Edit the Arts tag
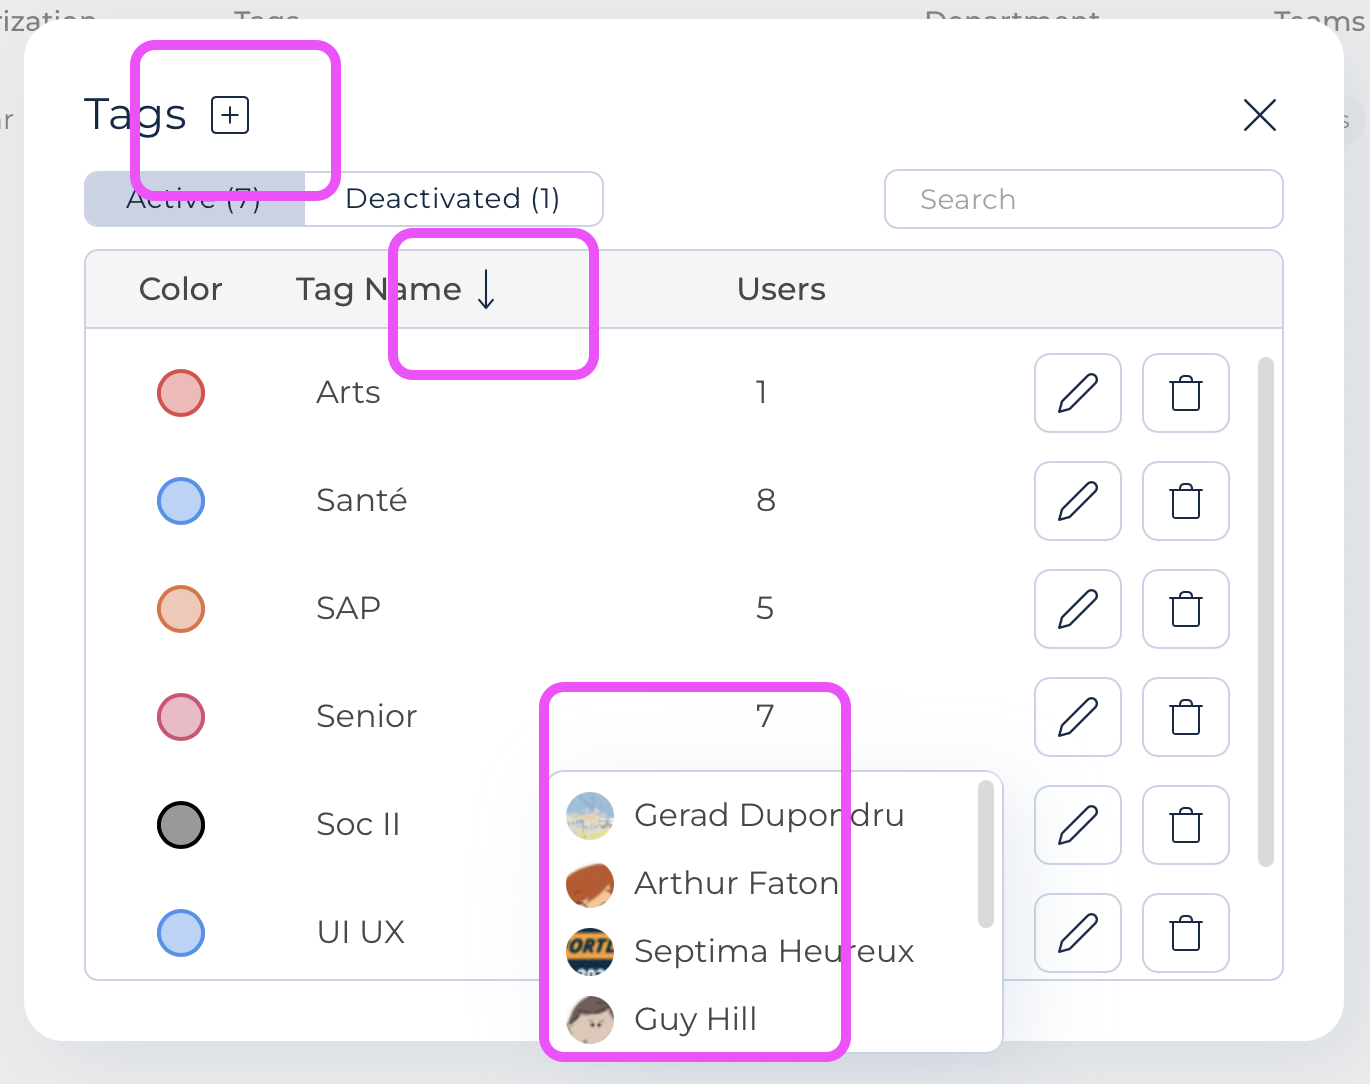Screen dimensions: 1370x1084 pos(1078,393)
